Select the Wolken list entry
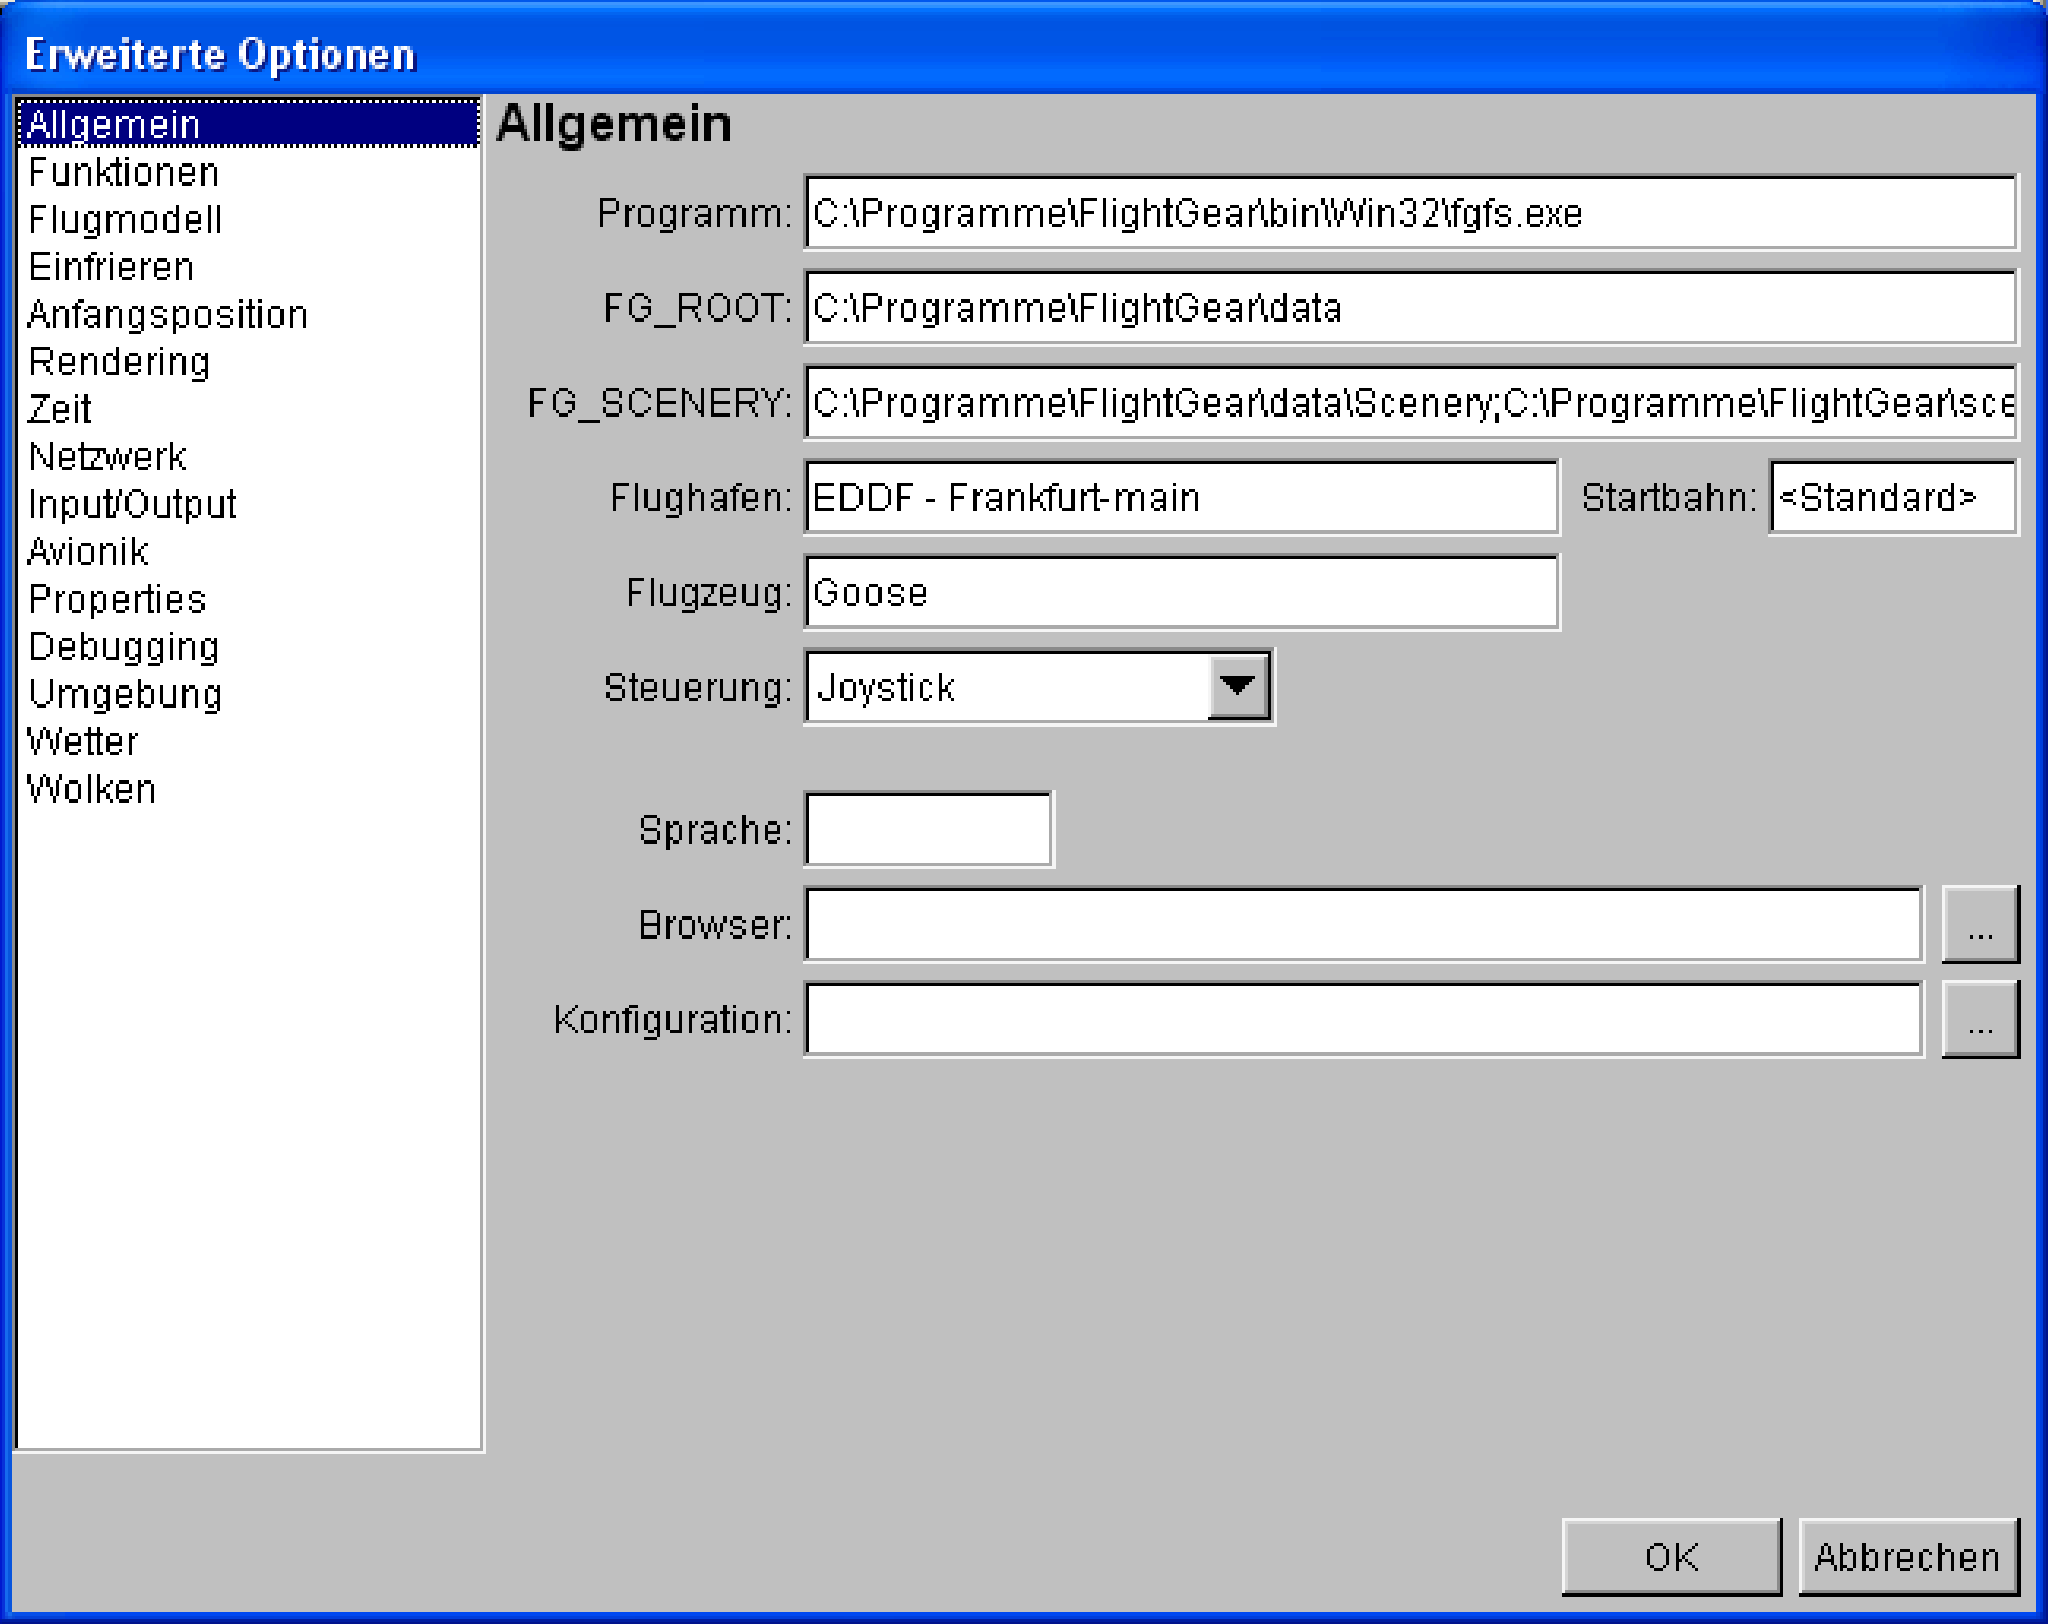 coord(91,790)
